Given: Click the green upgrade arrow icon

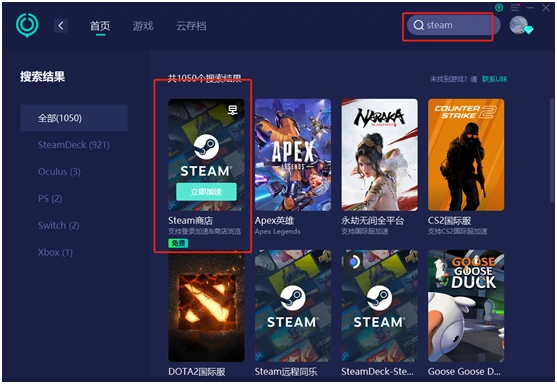Looking at the screenshot, I should click(x=499, y=7).
